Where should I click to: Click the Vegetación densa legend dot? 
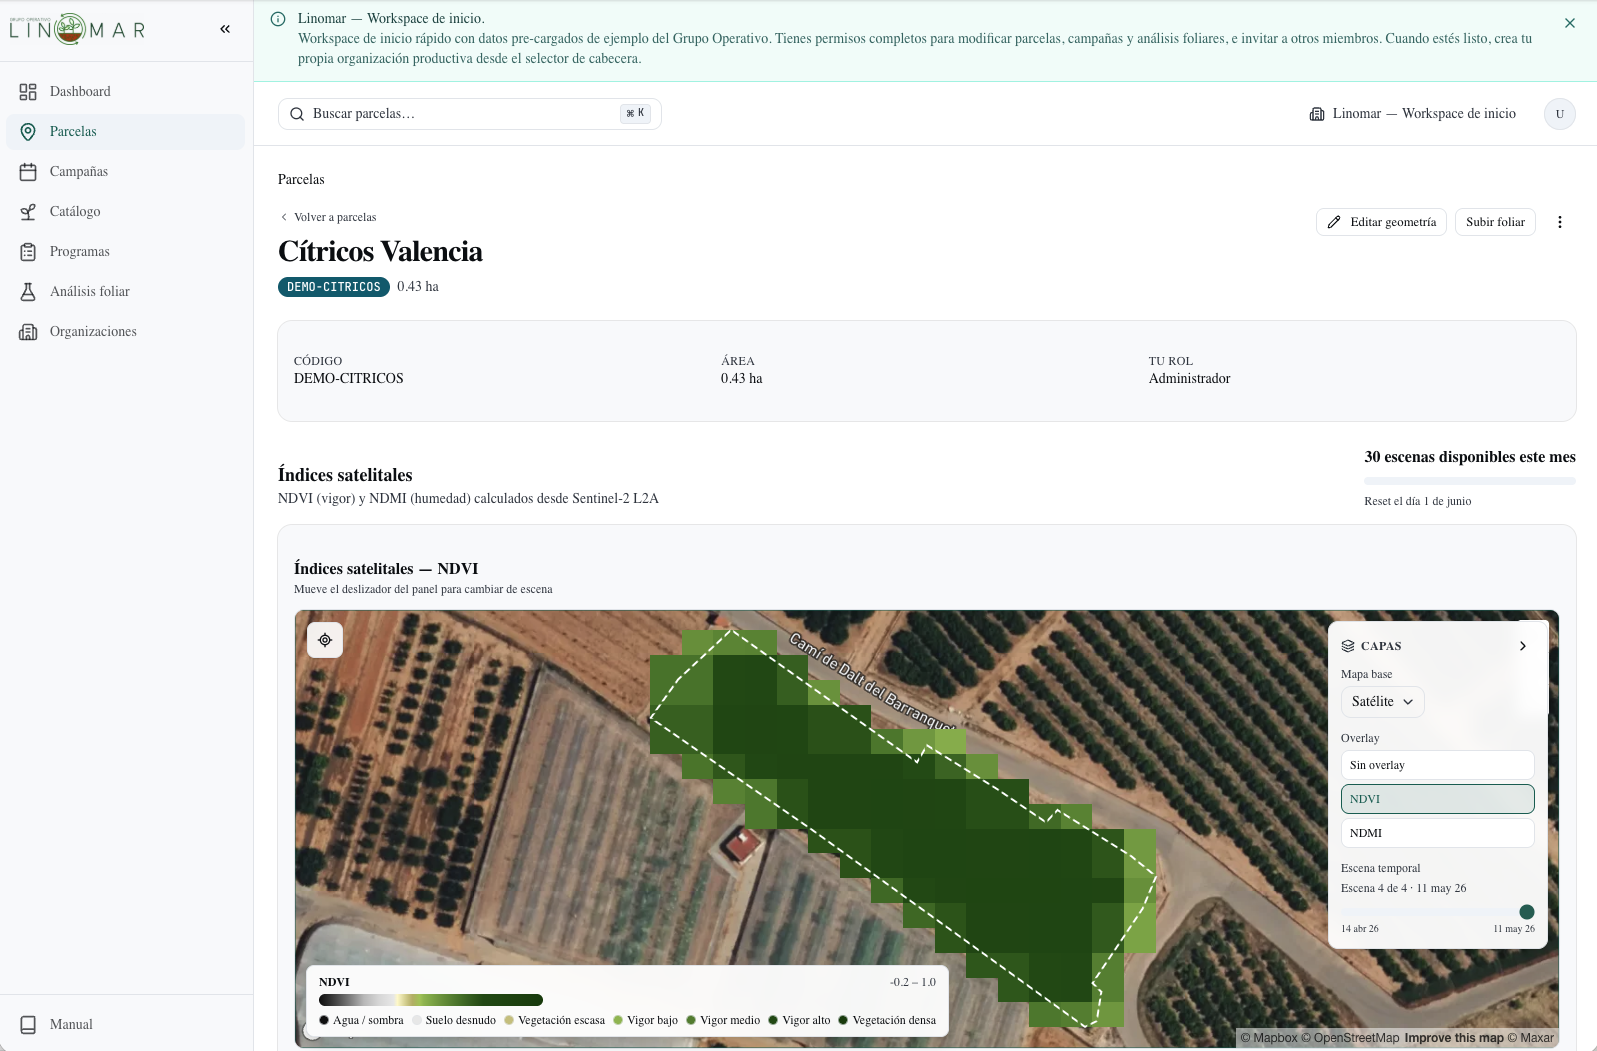[843, 1021]
